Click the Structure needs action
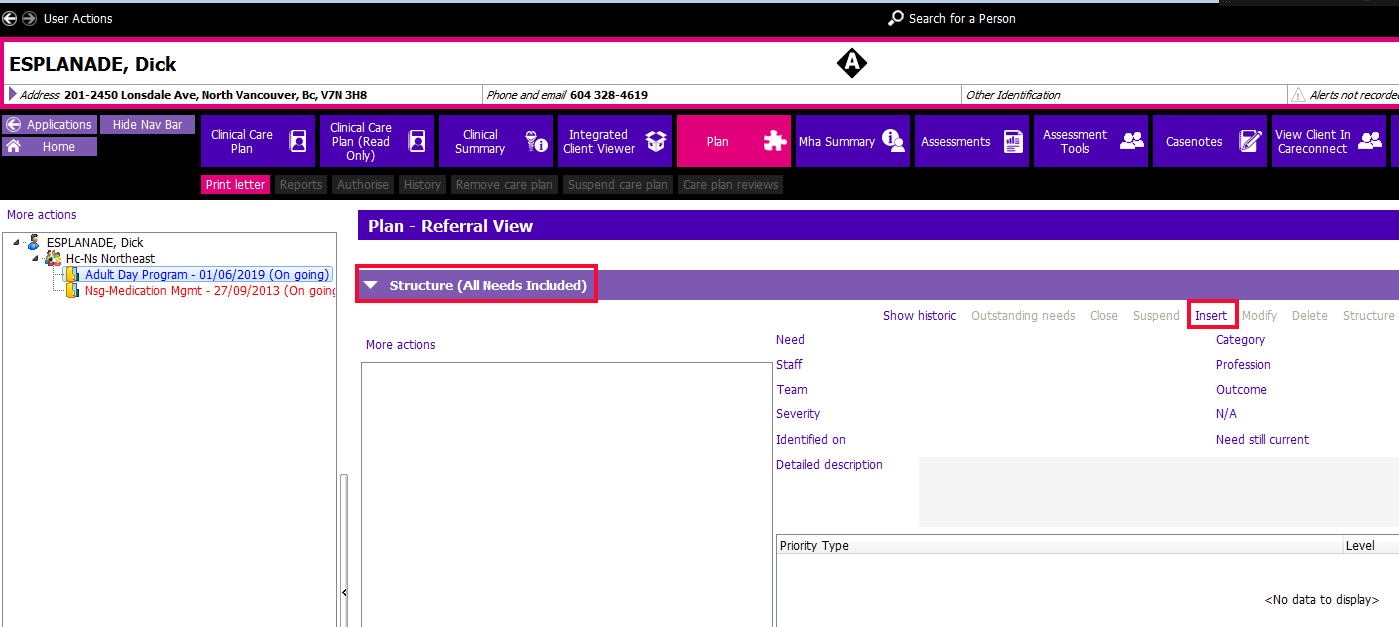 pos(1368,316)
